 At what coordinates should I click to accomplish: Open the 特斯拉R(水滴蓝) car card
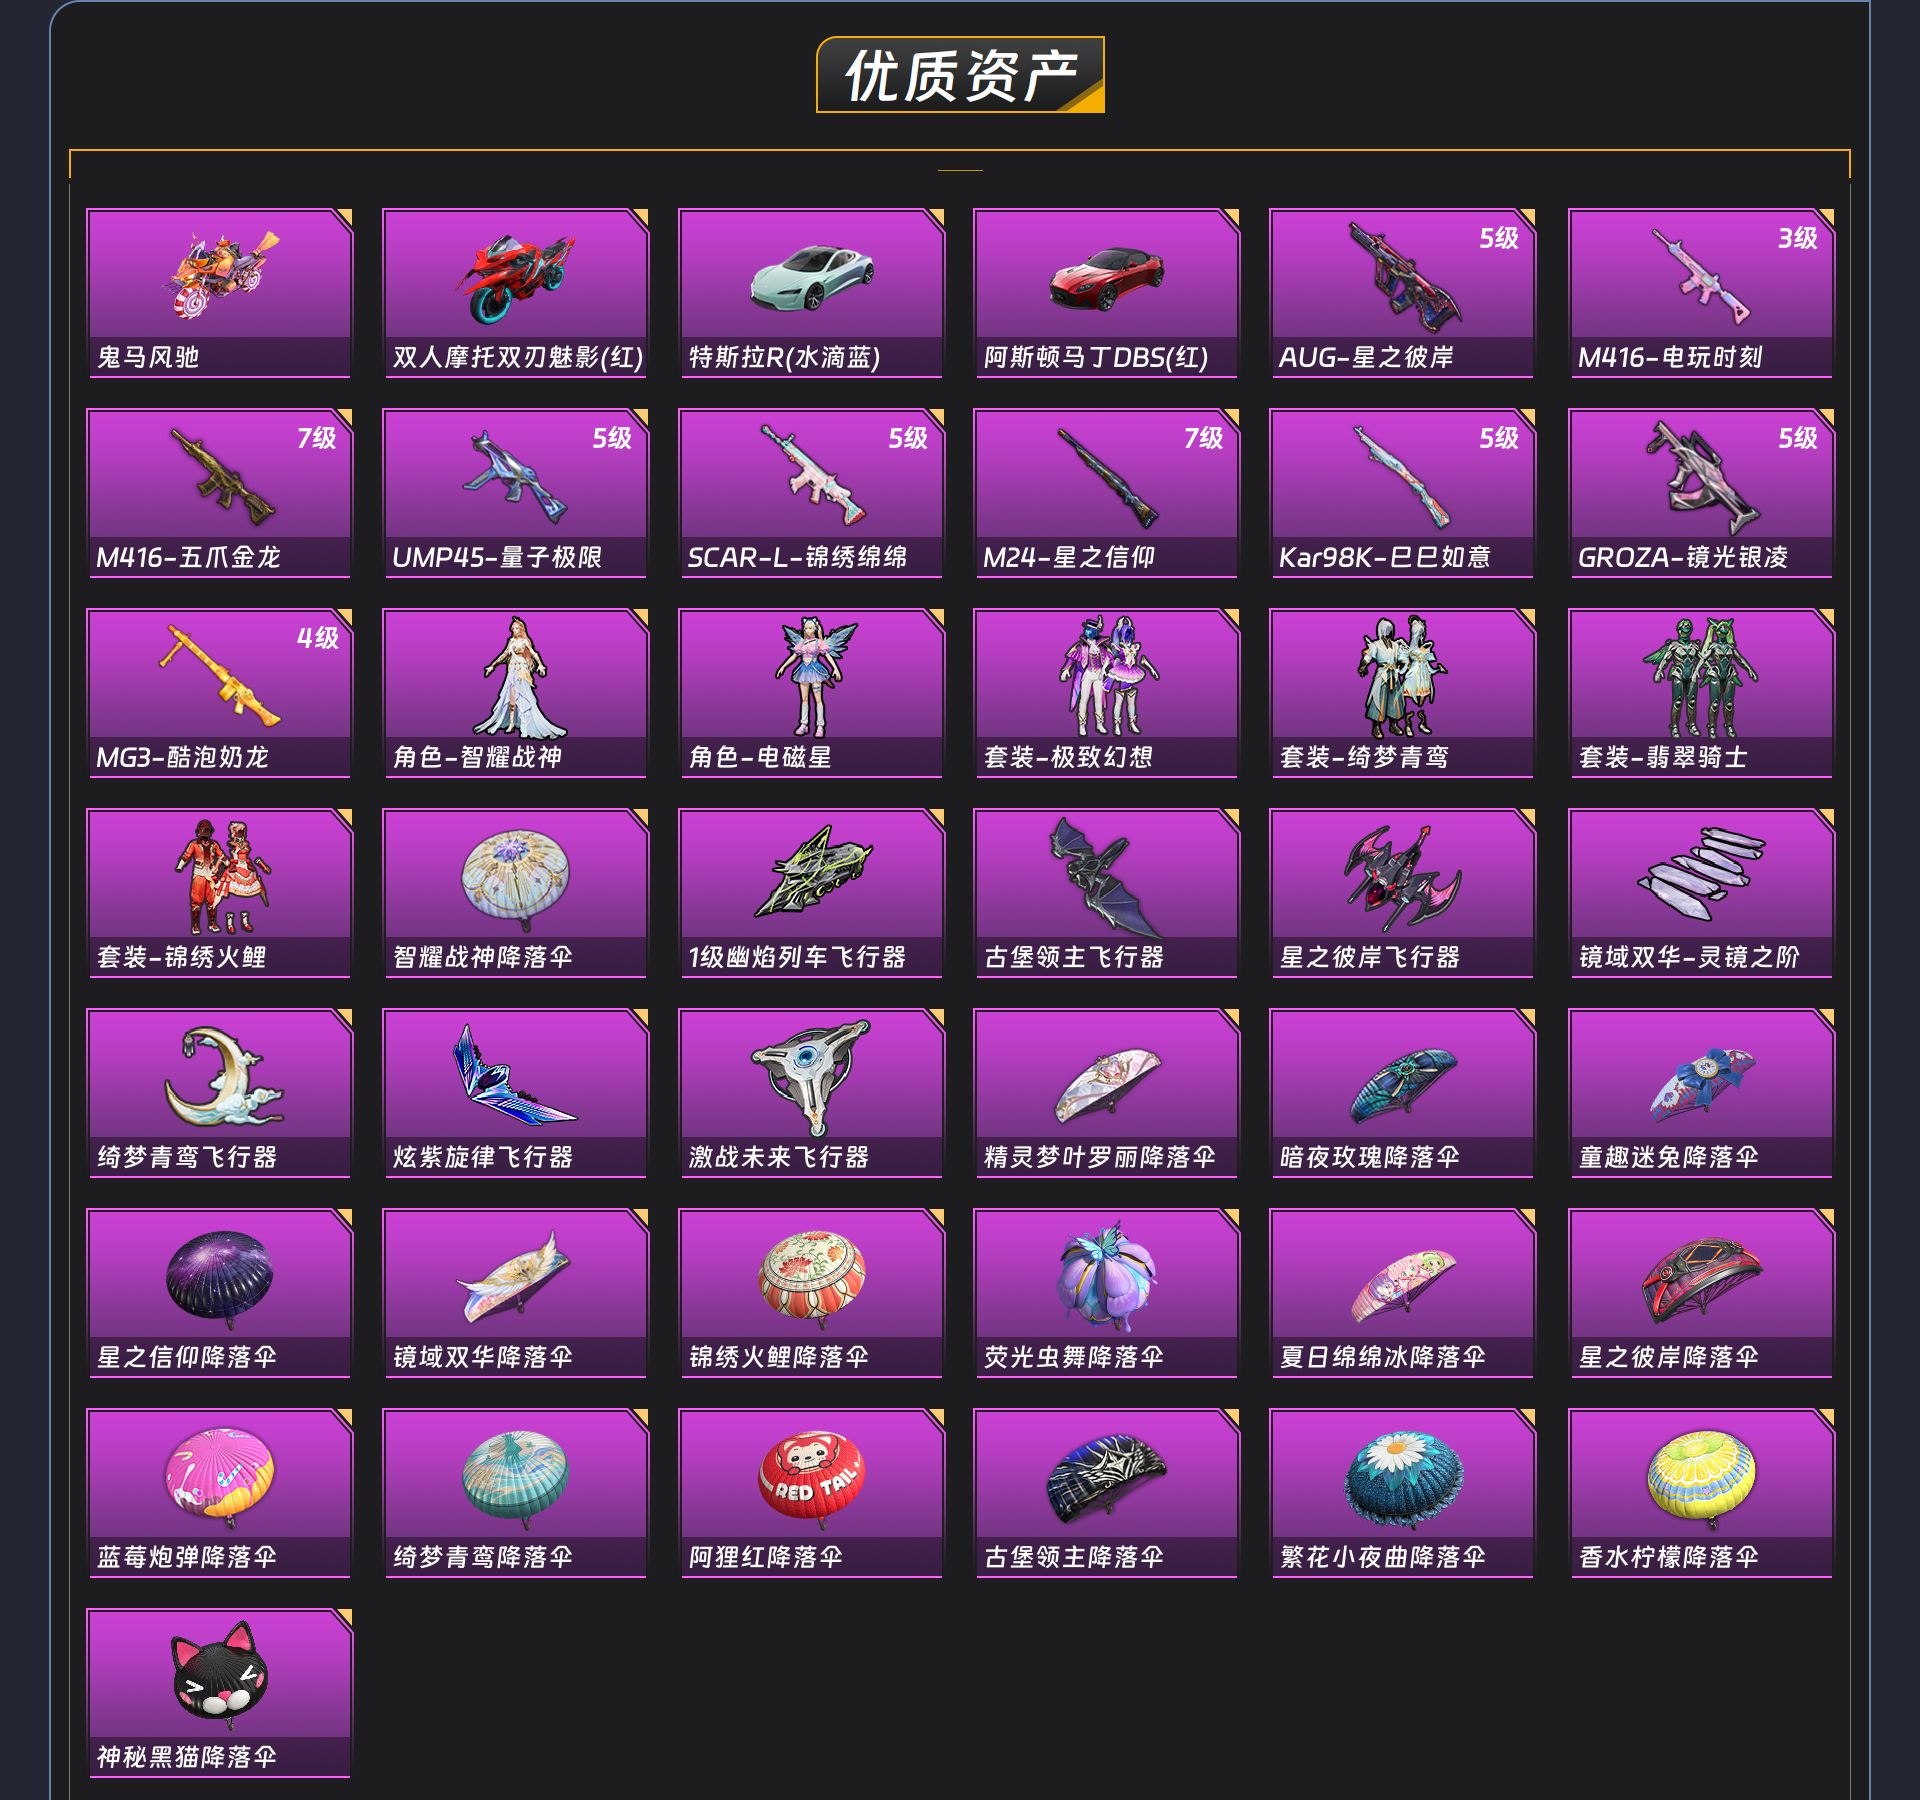coord(811,293)
